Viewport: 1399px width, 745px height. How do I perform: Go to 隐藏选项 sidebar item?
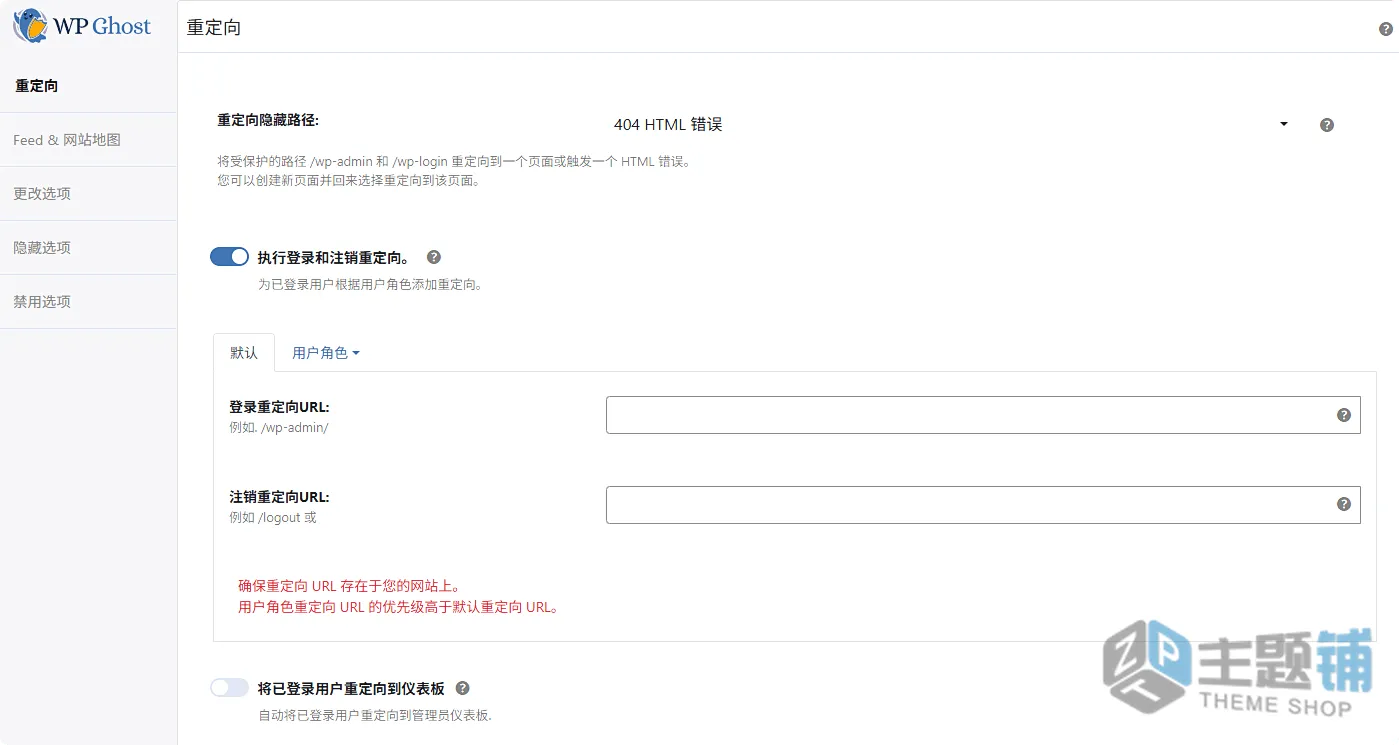(88, 248)
